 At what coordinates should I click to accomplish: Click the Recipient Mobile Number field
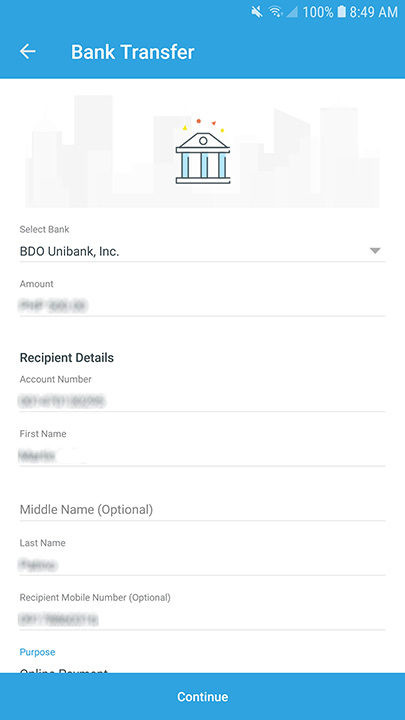(x=202, y=619)
